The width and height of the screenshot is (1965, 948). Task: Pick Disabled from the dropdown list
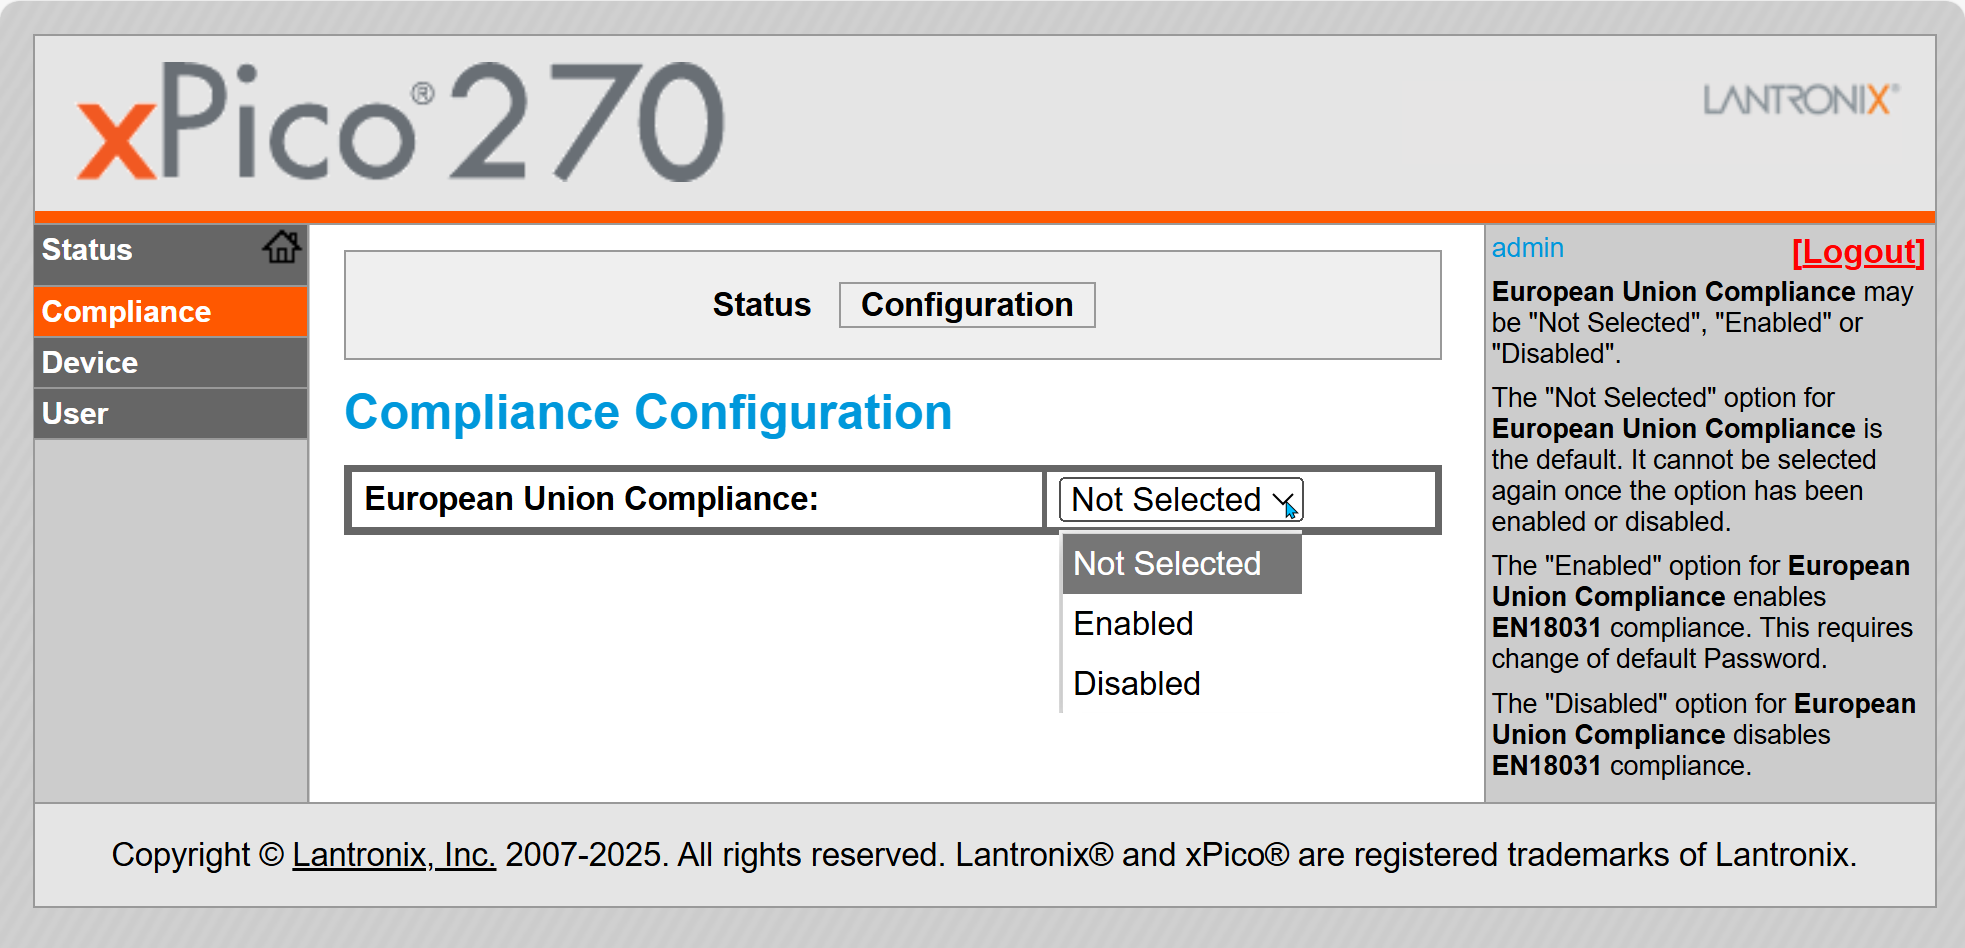[1136, 684]
